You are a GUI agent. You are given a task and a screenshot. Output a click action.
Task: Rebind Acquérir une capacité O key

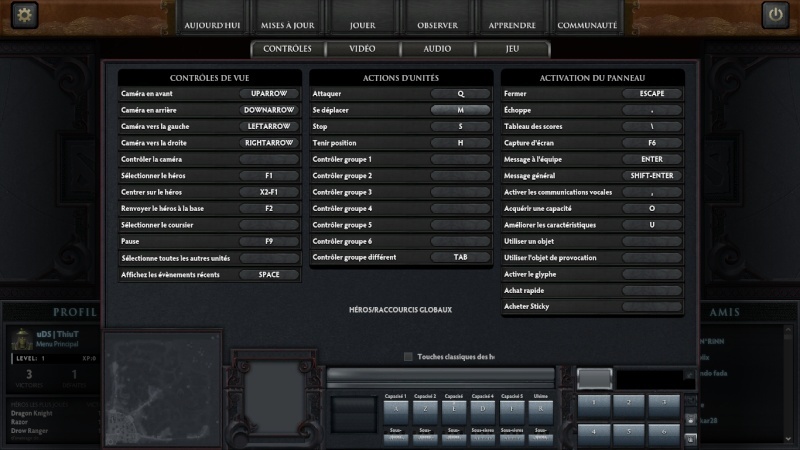point(652,209)
